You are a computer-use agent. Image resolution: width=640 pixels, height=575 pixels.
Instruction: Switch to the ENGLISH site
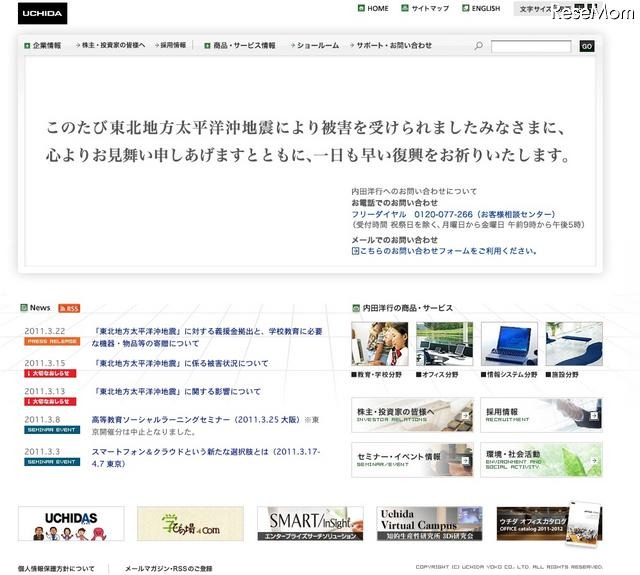481,8
